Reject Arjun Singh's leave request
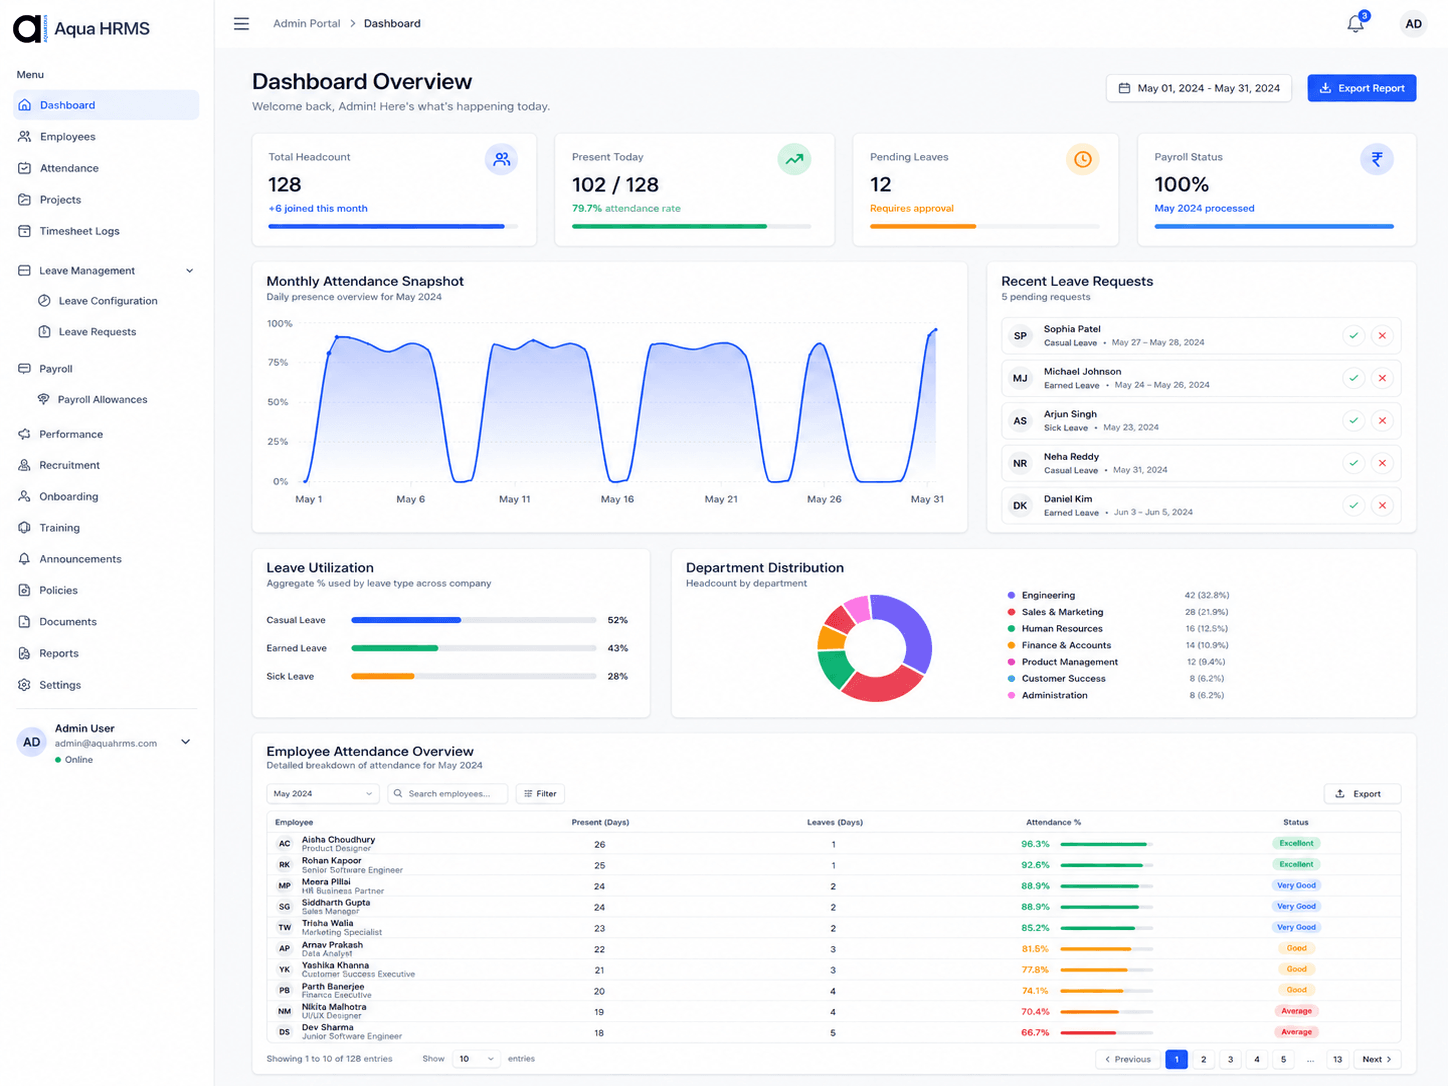The width and height of the screenshot is (1448, 1086). pos(1382,421)
